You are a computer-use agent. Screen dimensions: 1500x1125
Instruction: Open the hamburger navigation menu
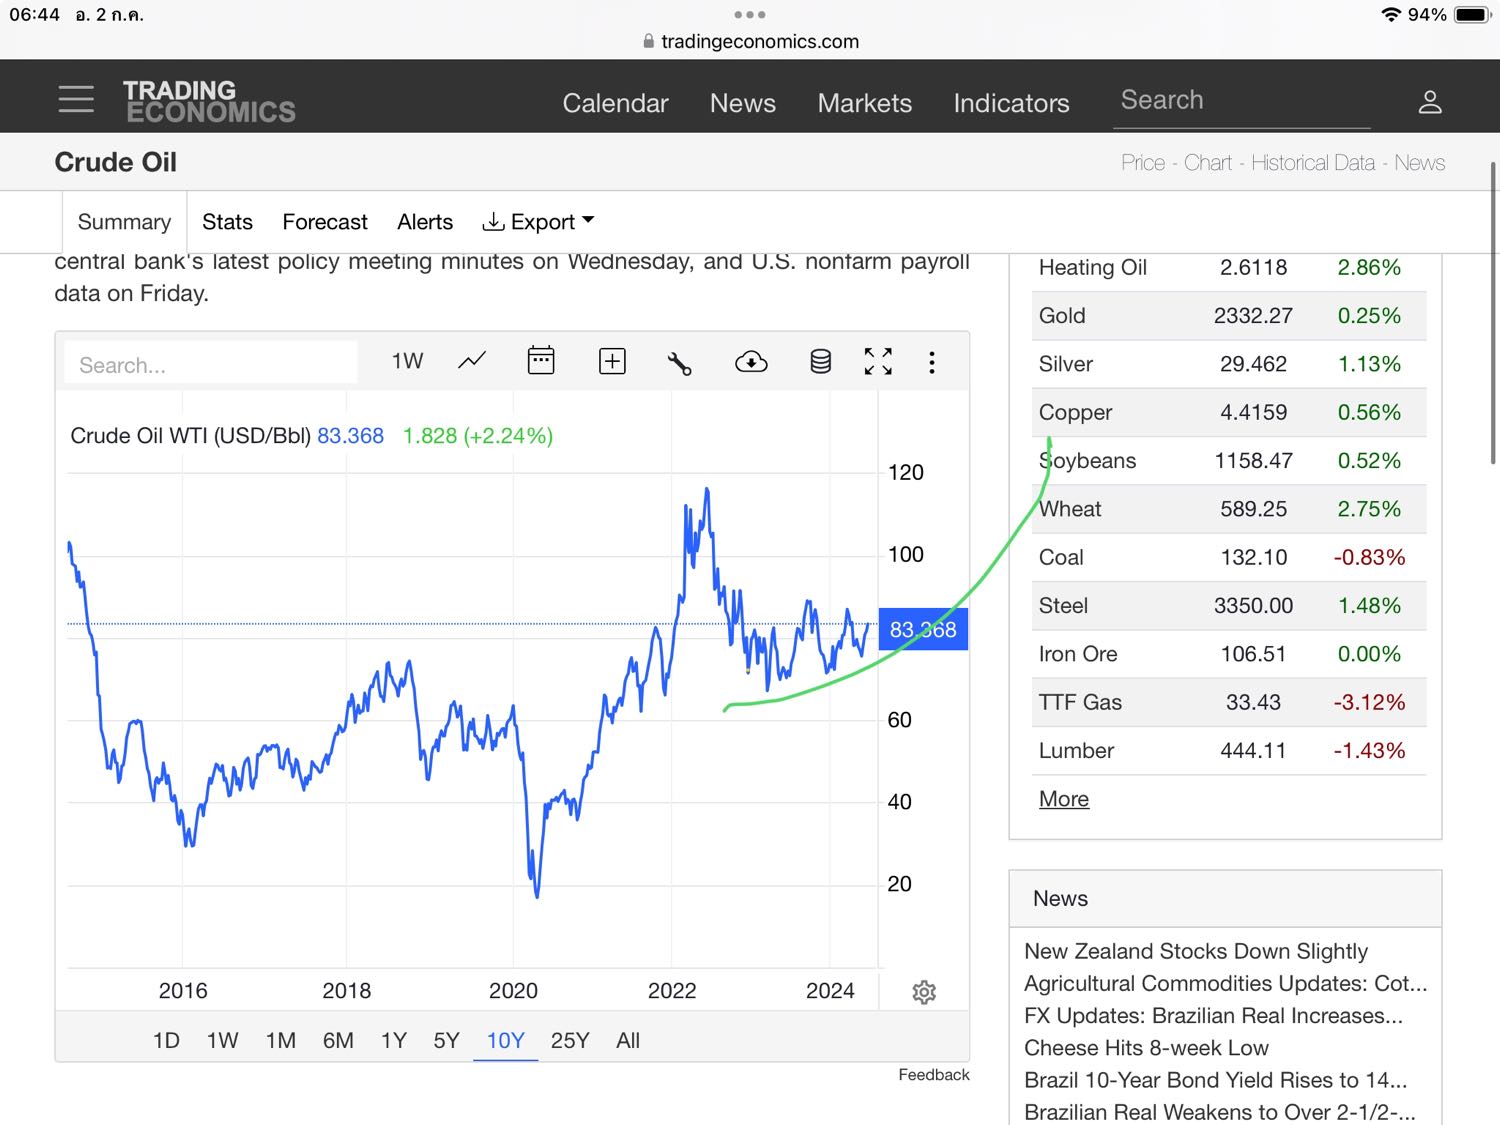point(76,99)
